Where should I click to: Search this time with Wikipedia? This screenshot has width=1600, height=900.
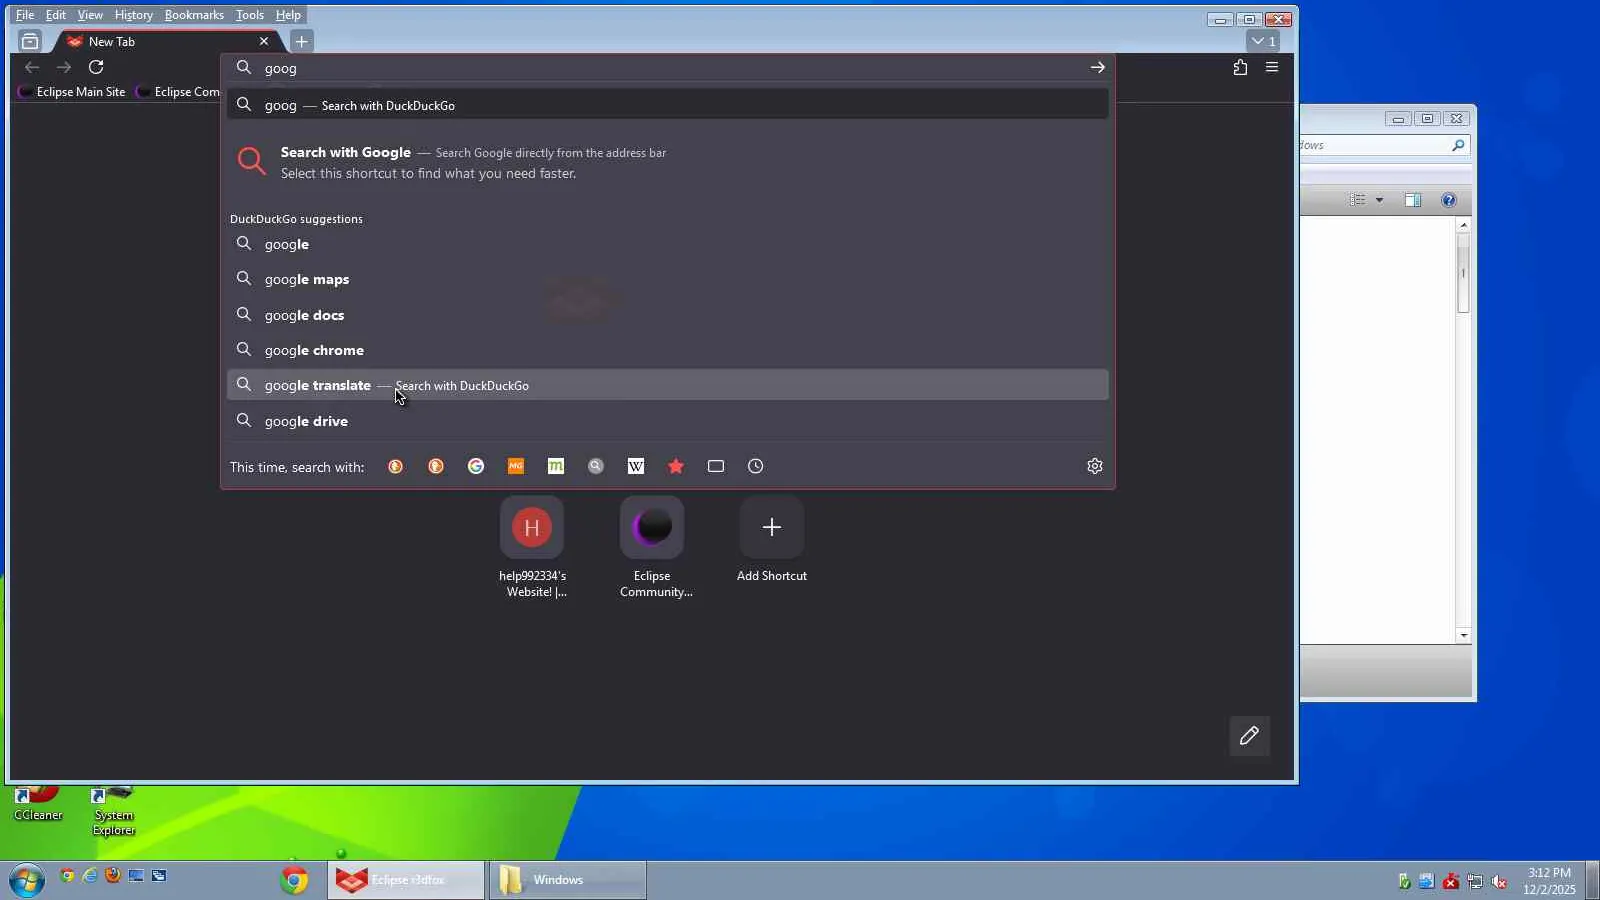[x=636, y=466]
